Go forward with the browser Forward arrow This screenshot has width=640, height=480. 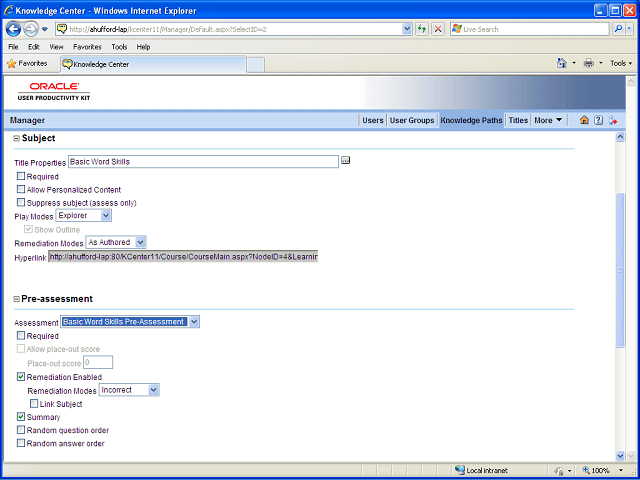[x=31, y=29]
